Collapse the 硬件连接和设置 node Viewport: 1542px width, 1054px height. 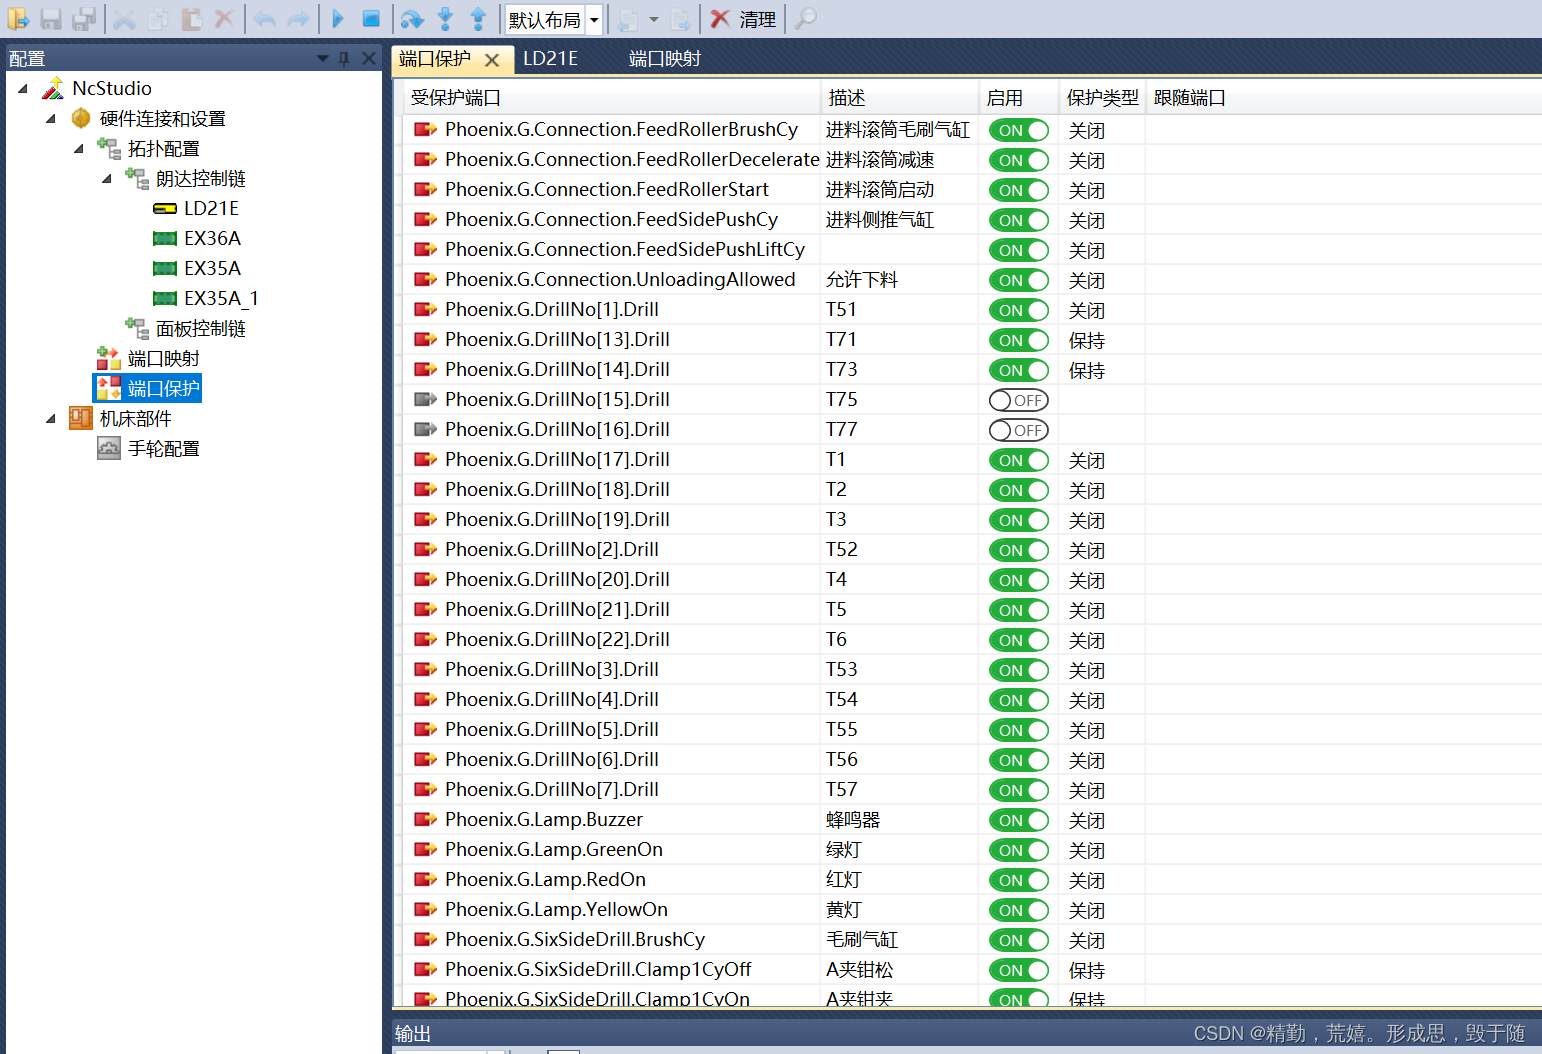coord(51,118)
